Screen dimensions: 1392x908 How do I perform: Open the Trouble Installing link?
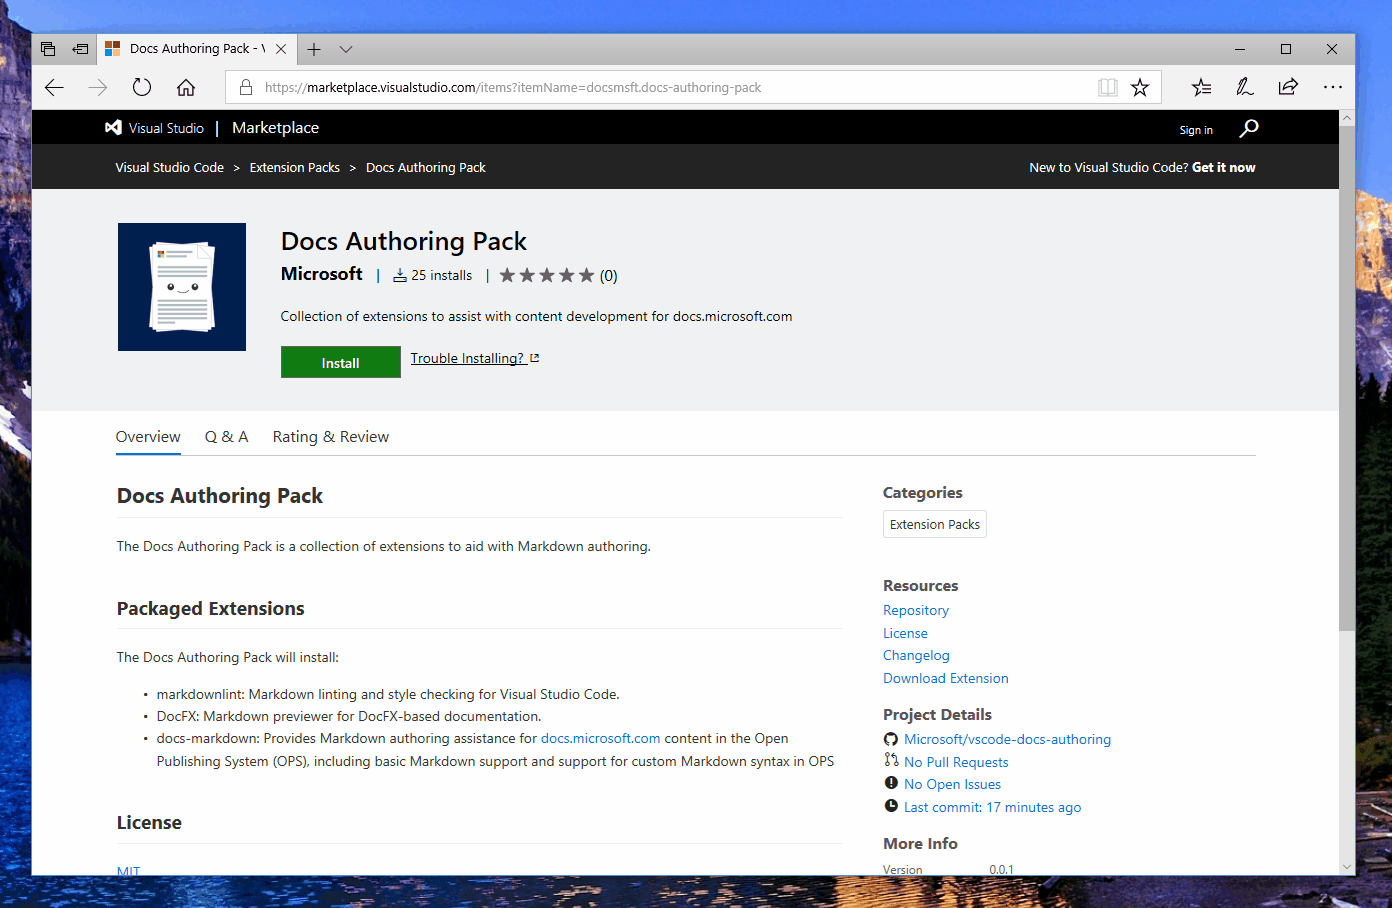[x=468, y=357]
